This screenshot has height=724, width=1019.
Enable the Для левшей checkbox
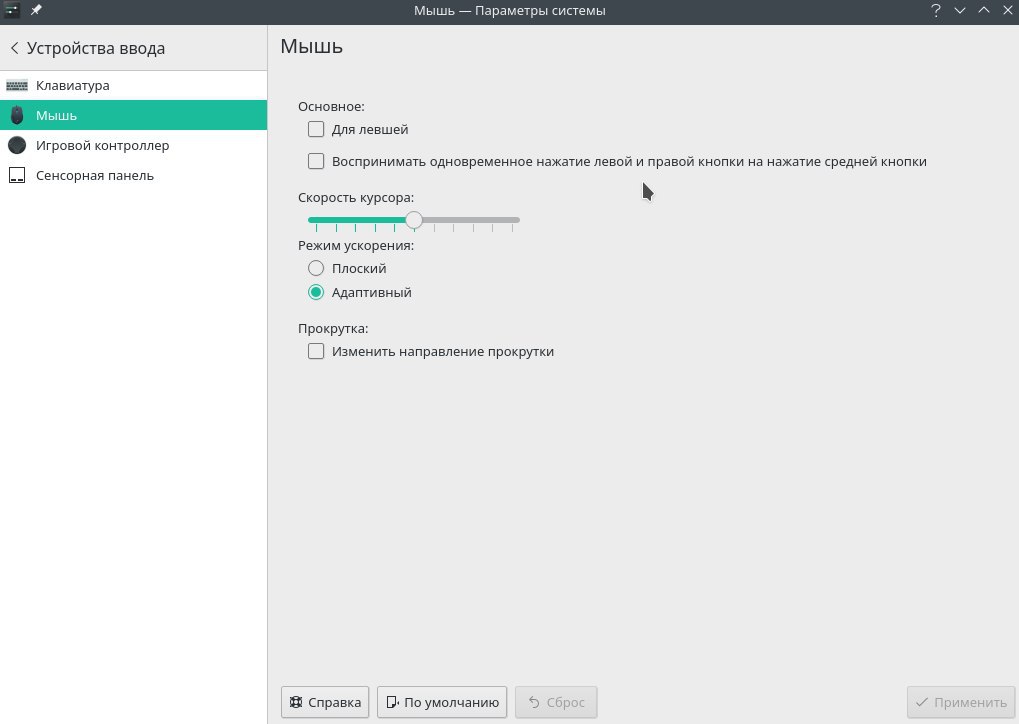tap(316, 129)
